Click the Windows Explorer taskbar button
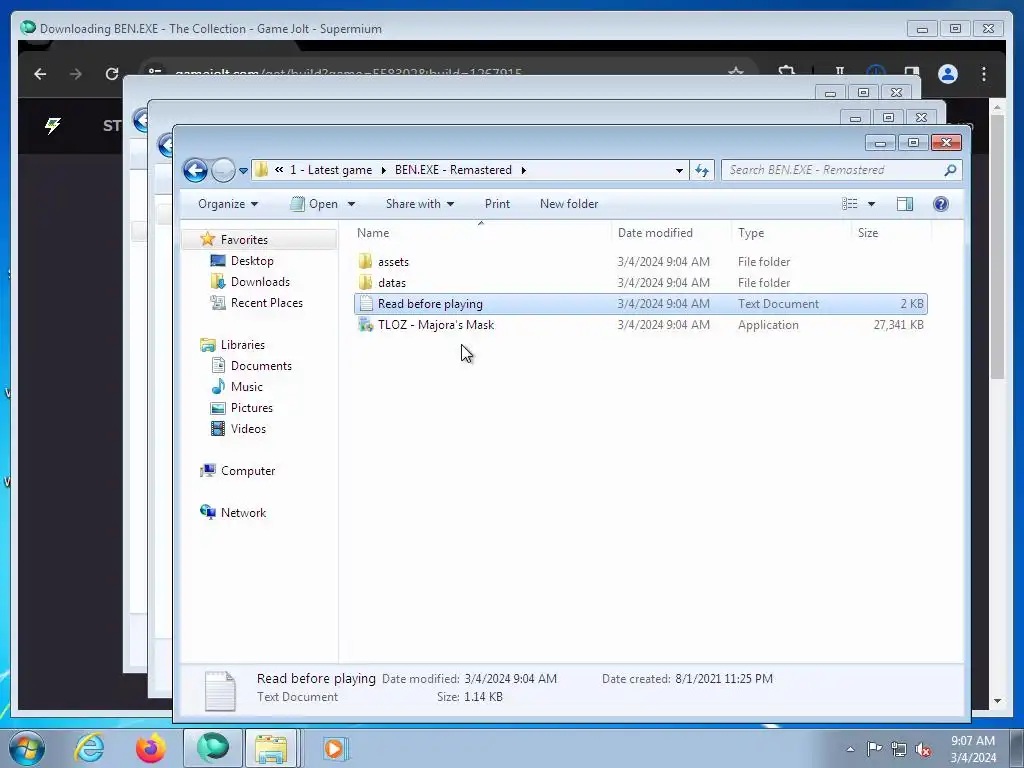This screenshot has height=768, width=1024. pyautogui.click(x=272, y=748)
